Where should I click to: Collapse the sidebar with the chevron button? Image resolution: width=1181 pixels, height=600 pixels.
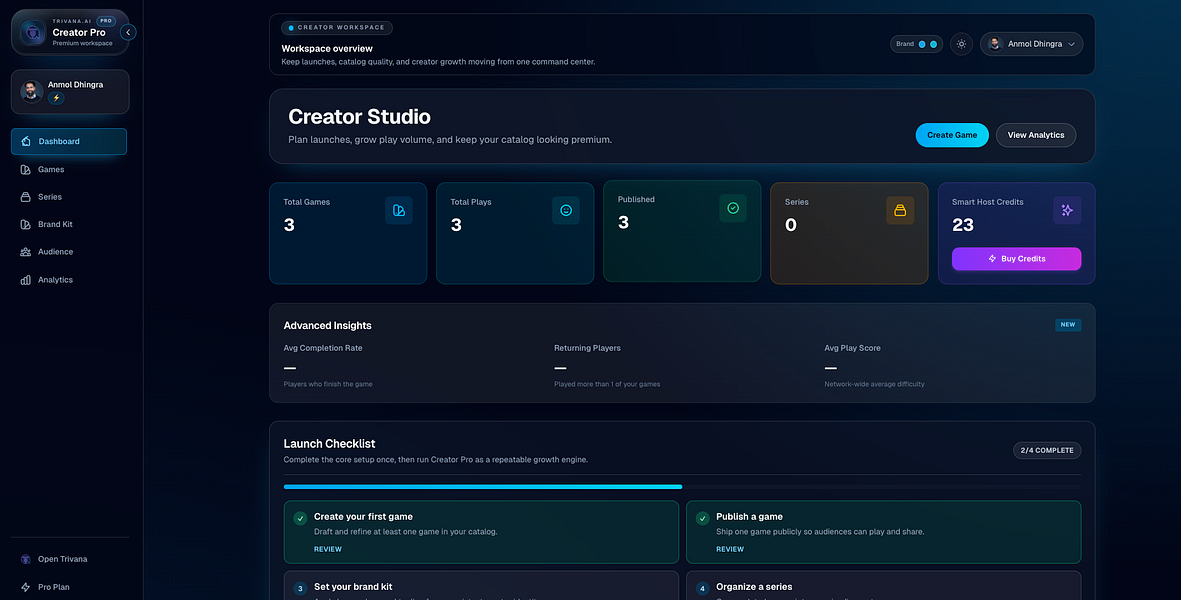(x=128, y=32)
